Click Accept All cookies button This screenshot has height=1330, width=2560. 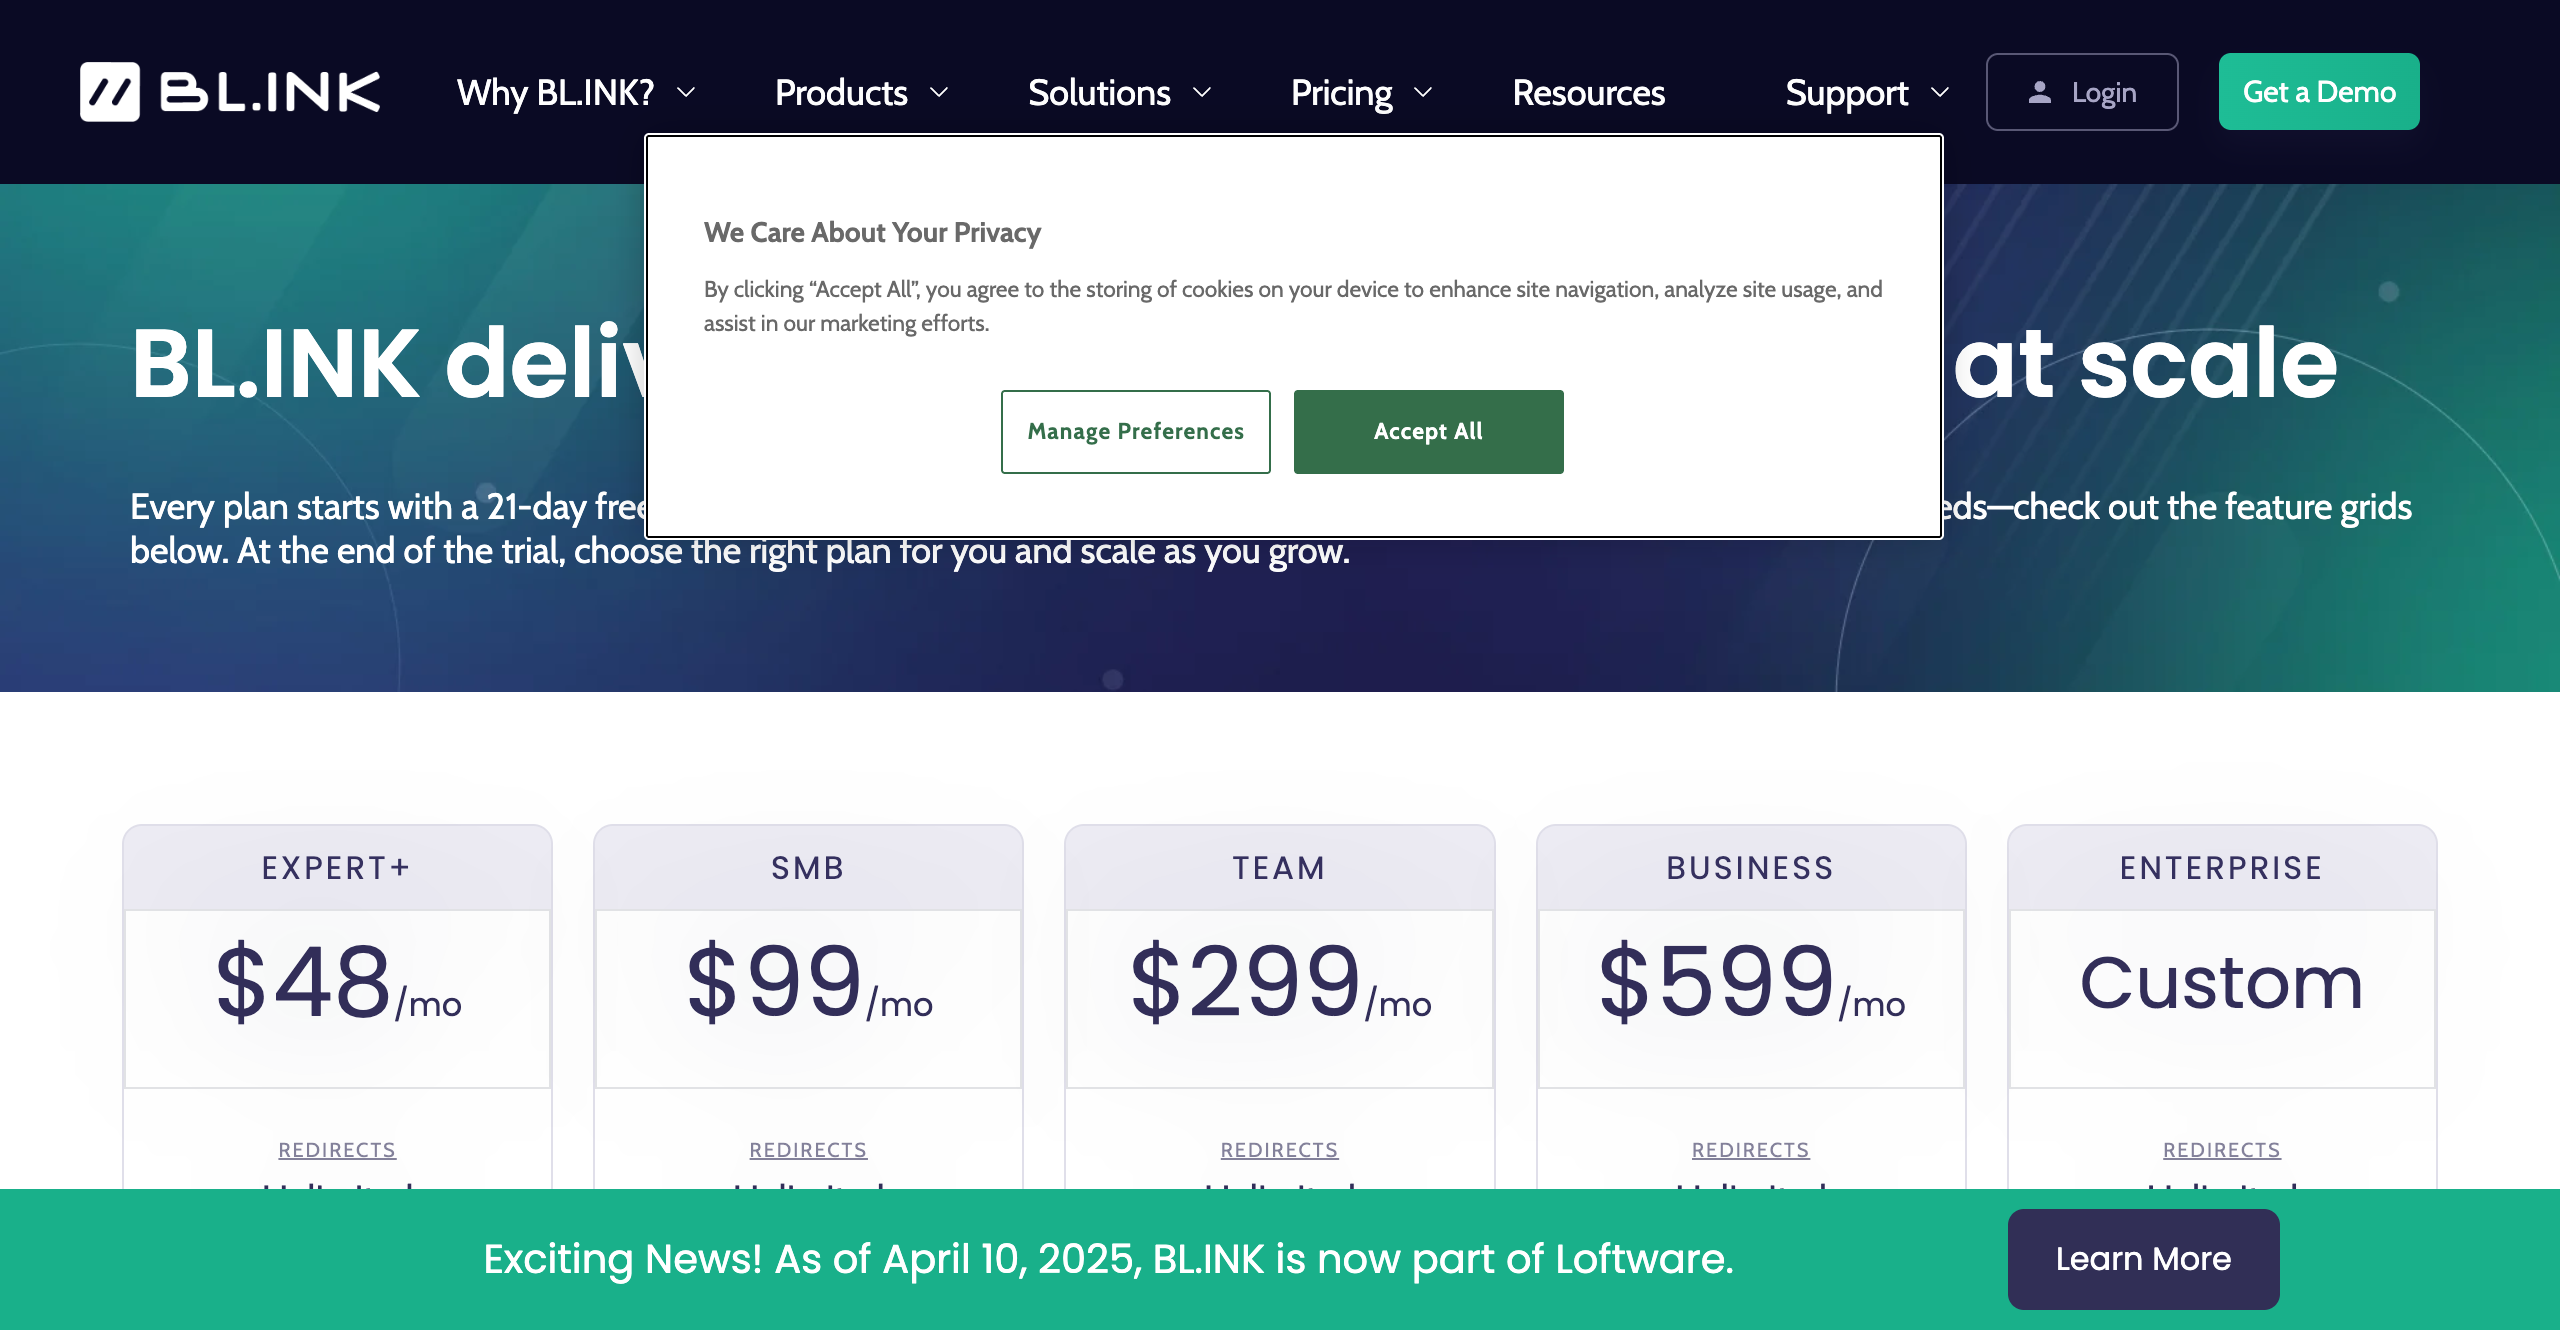pyautogui.click(x=1428, y=432)
